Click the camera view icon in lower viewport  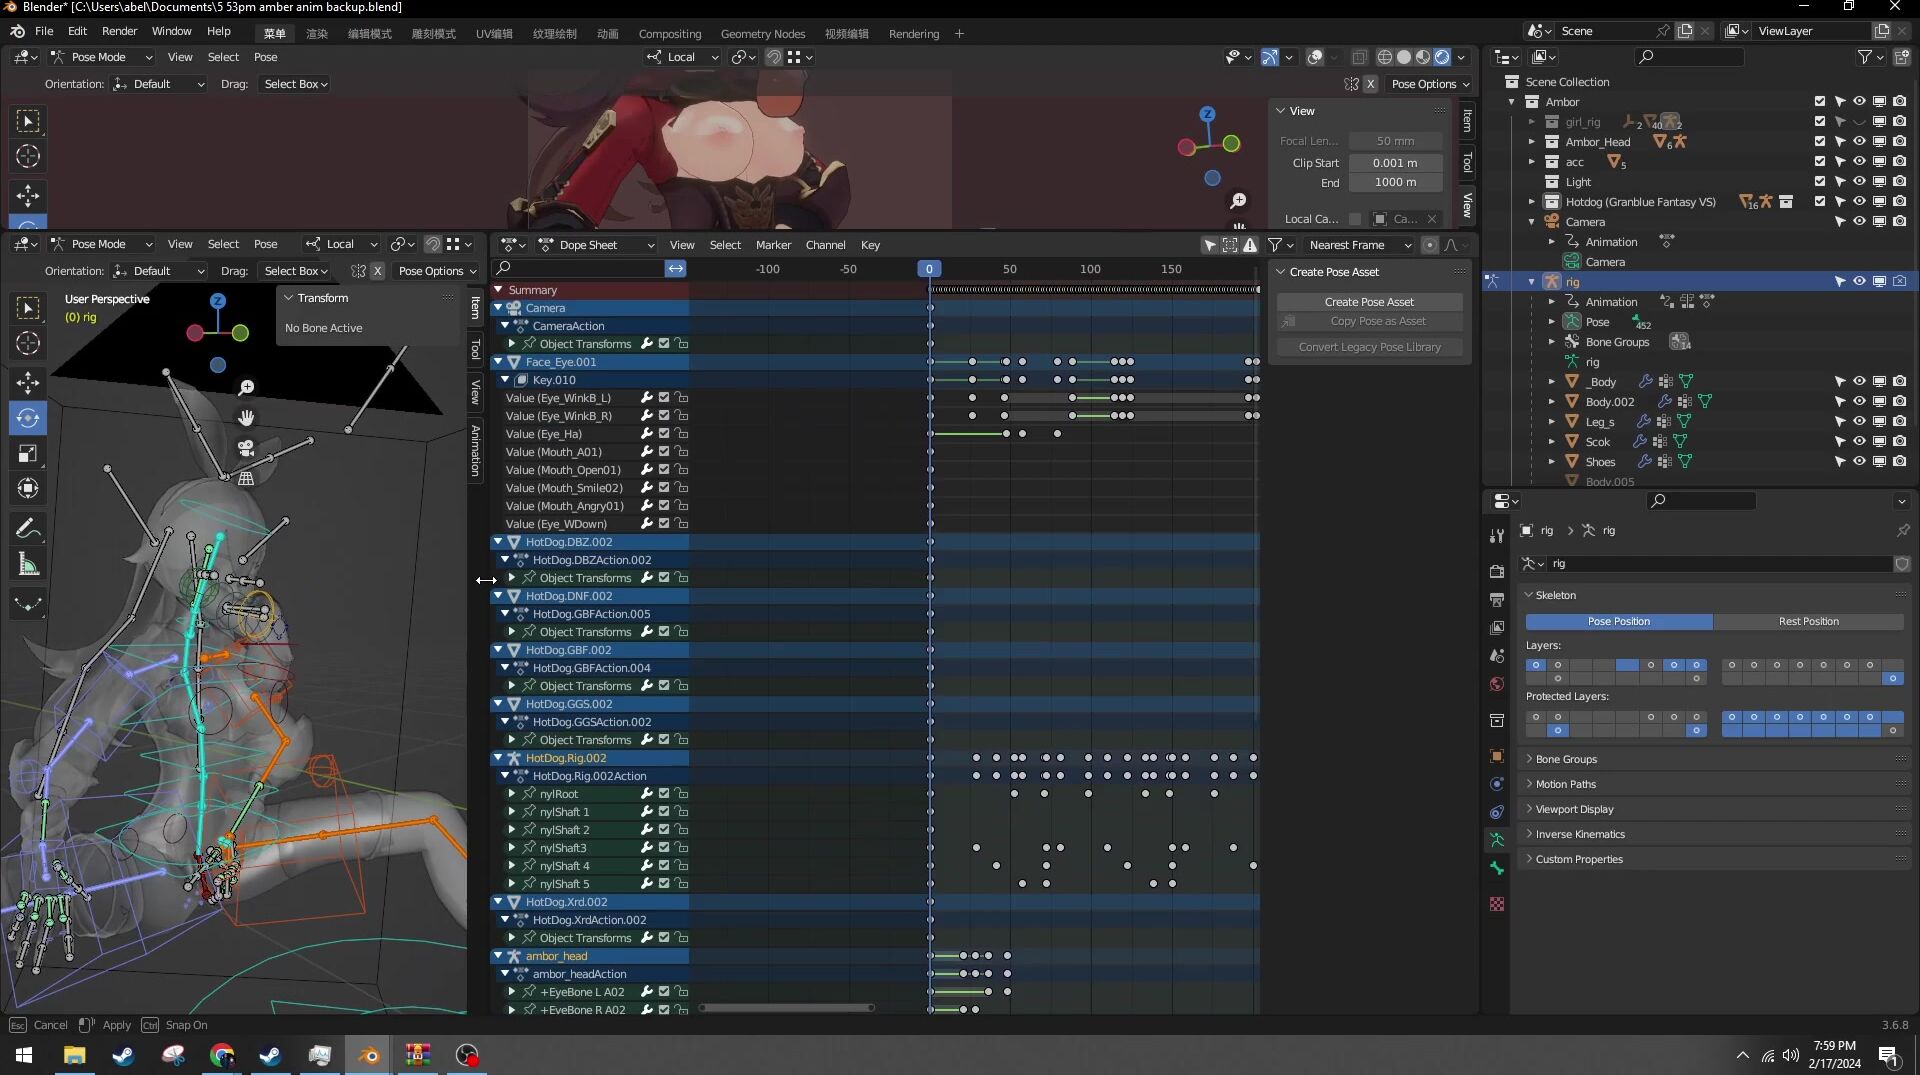point(246,448)
